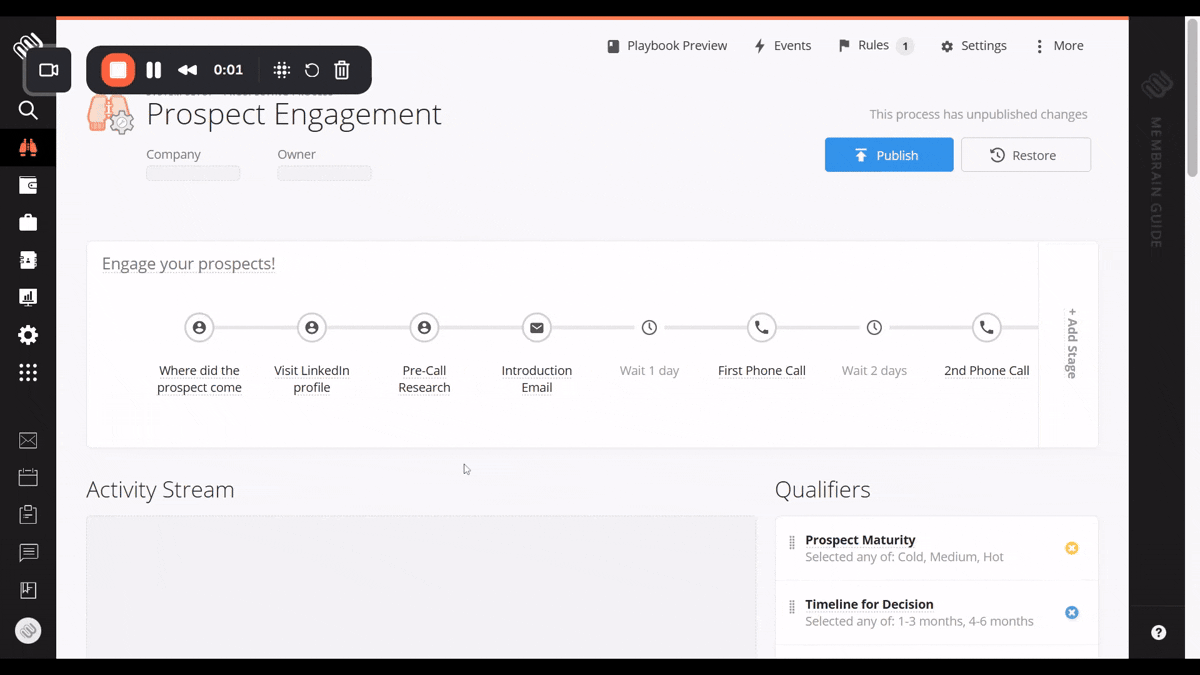Open the email envelope icon in sidebar
Screen dimensions: 1200x675
coord(28,441)
